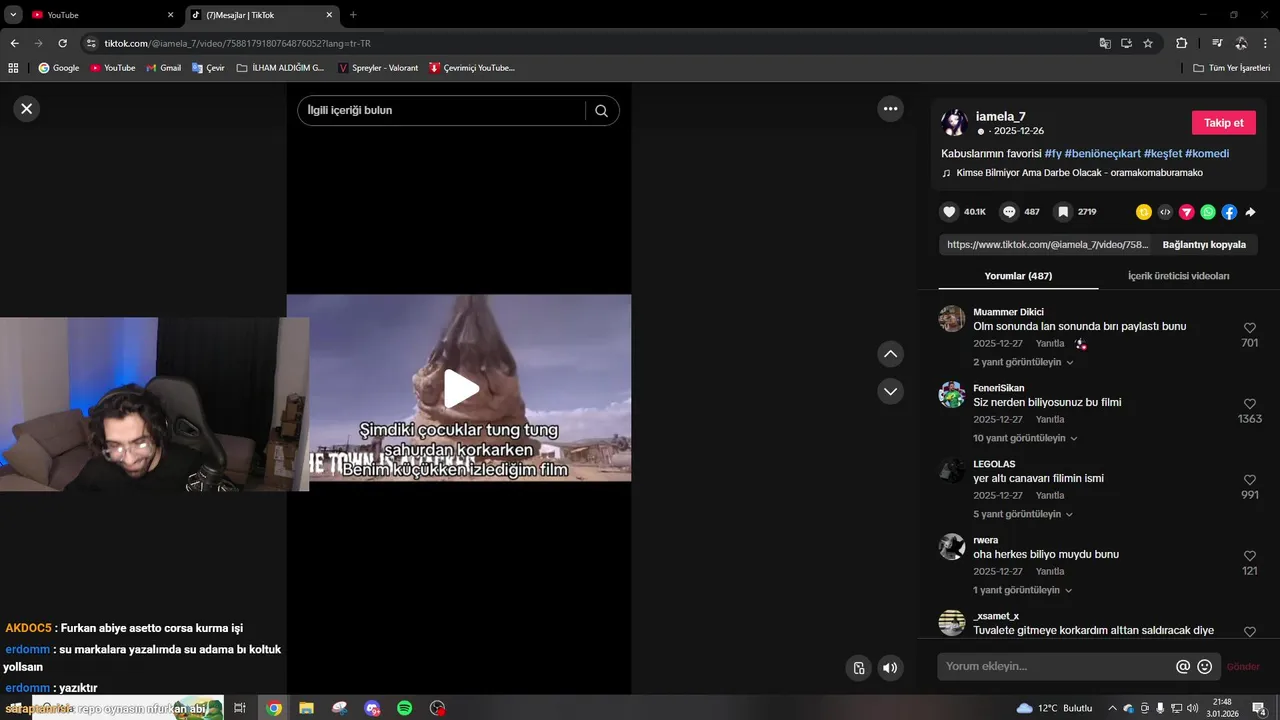This screenshot has height=720, width=1280.
Task: Like the LEGOLAS comment heart
Action: pyautogui.click(x=1249, y=480)
